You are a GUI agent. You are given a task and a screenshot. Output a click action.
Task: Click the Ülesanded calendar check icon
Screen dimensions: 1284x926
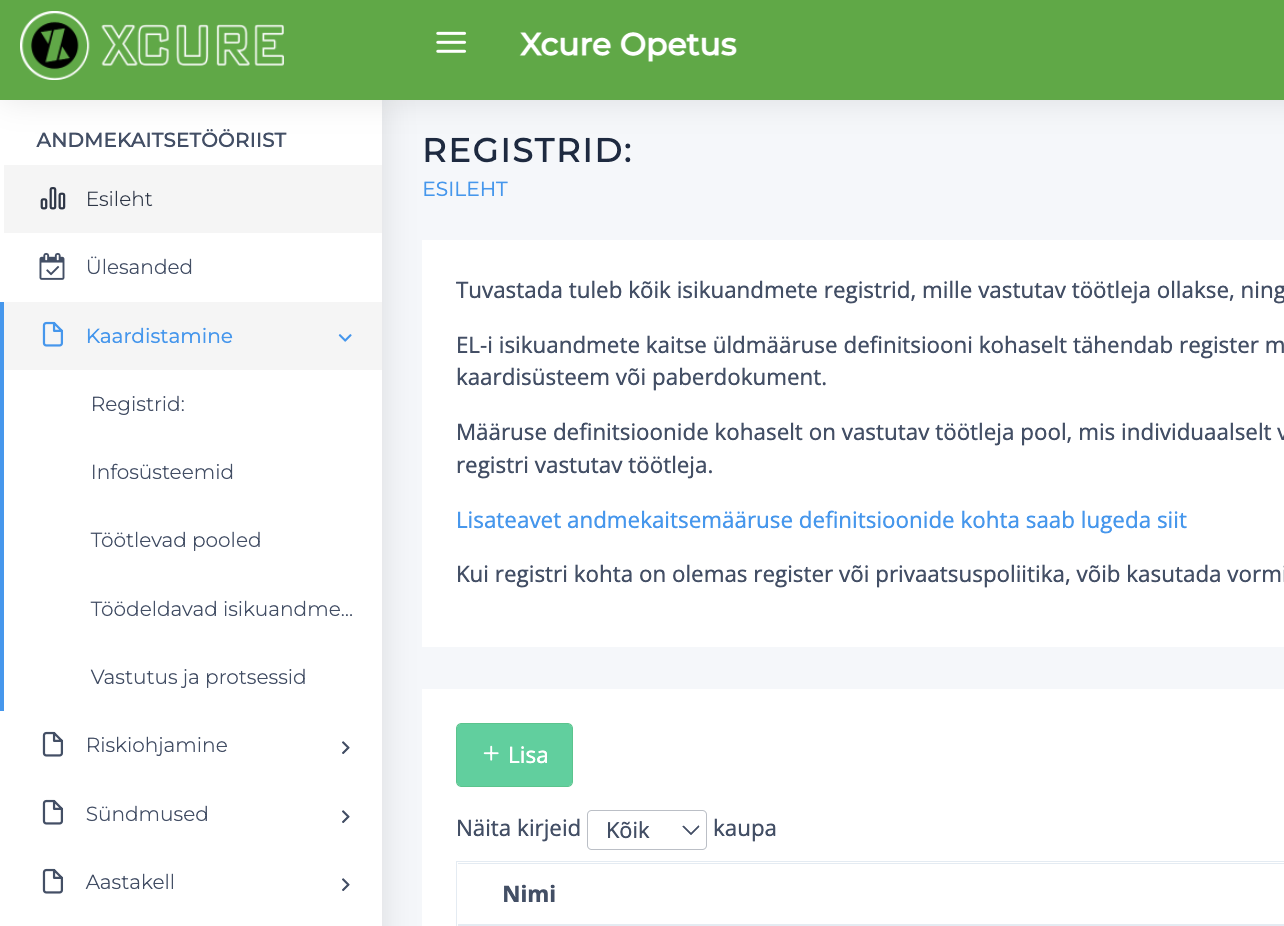(x=52, y=267)
